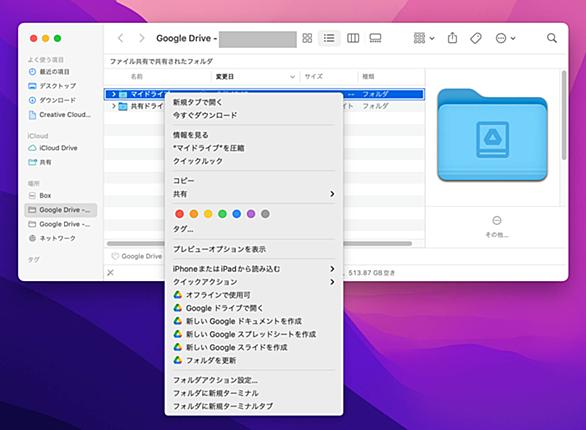Click the Google Drive folder preview thumbnail
The height and width of the screenshot is (430, 586).
click(x=492, y=135)
